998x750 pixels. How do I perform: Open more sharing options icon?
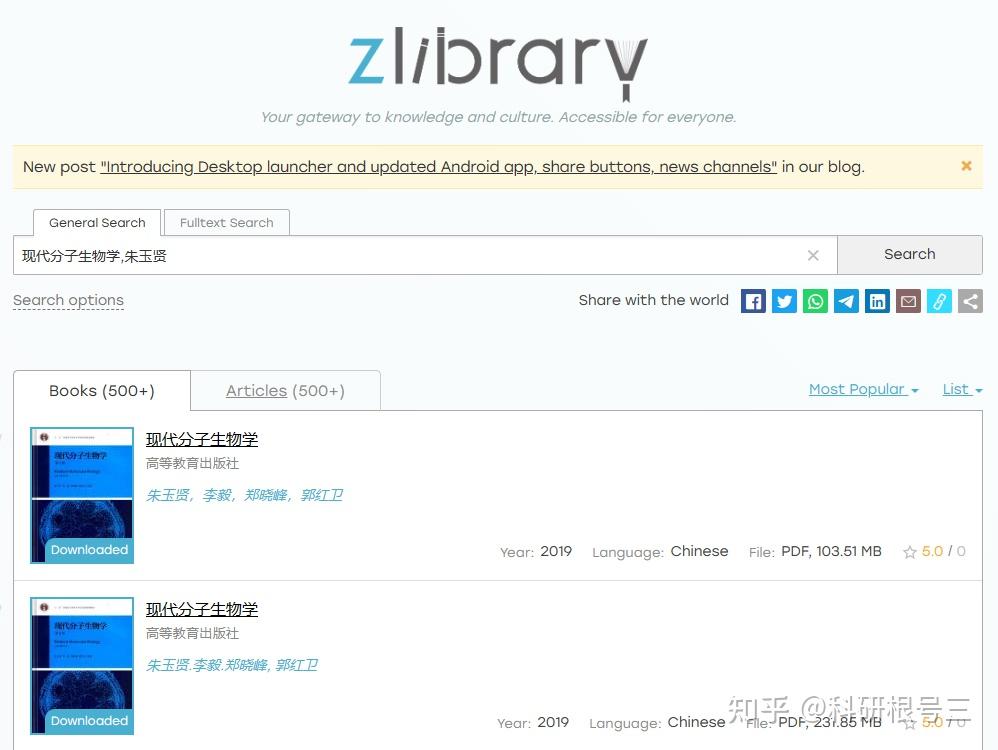click(x=970, y=301)
